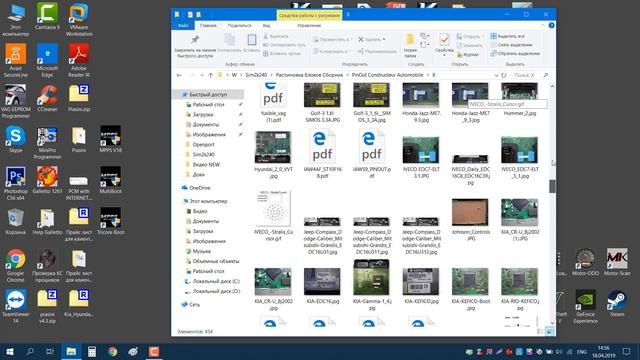Select PinOut Constructeur Automobile breadcrumb

tap(387, 75)
